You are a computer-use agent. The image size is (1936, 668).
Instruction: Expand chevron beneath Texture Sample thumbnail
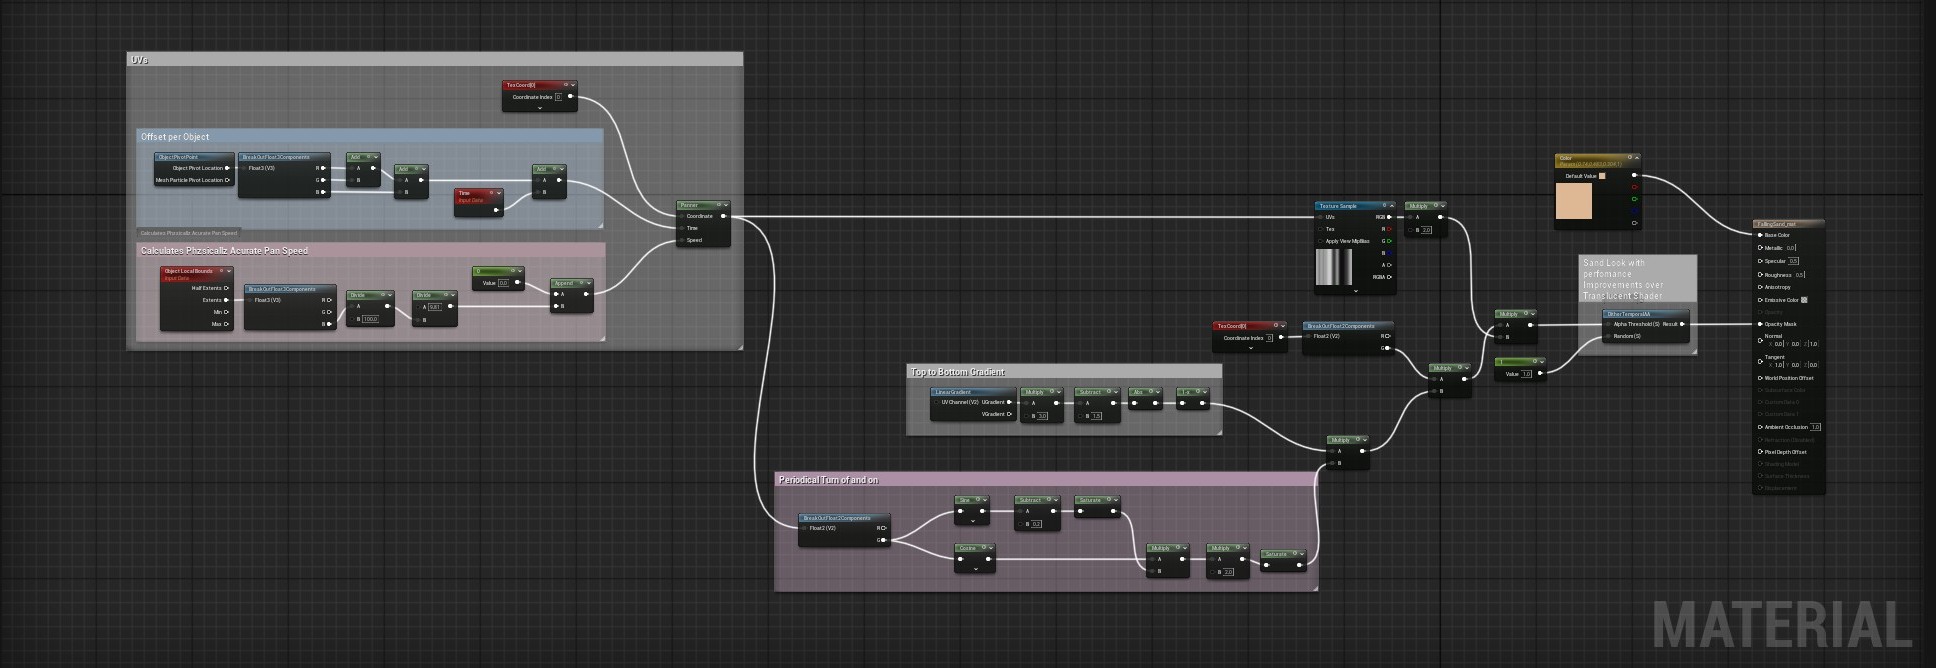1356,291
